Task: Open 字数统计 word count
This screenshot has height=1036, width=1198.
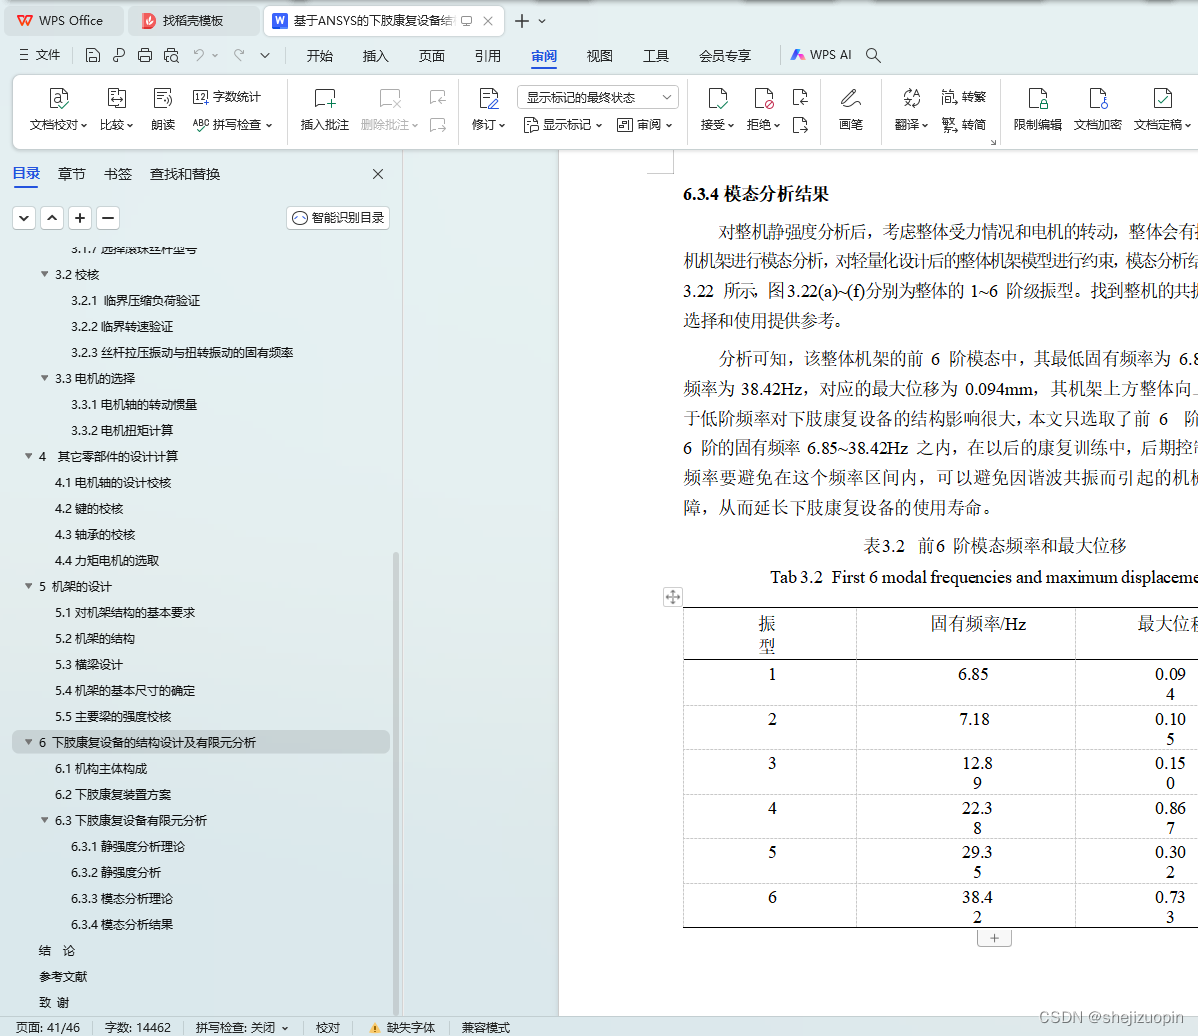Action: 227,97
